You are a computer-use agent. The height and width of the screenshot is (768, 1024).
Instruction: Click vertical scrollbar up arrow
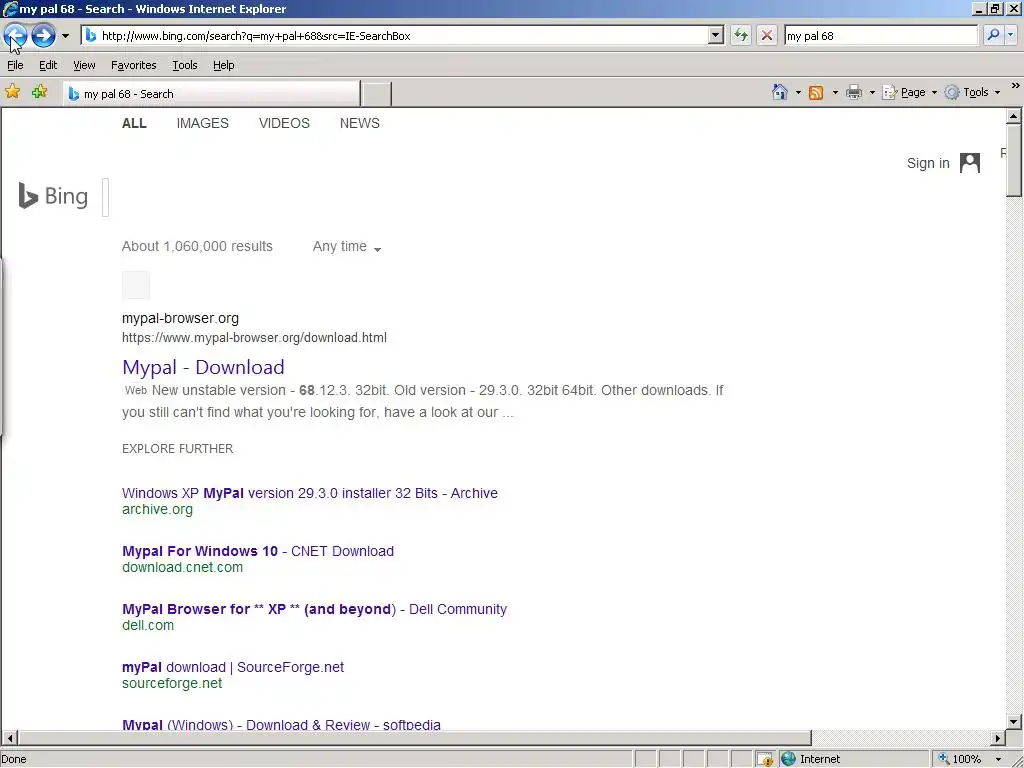point(1014,116)
